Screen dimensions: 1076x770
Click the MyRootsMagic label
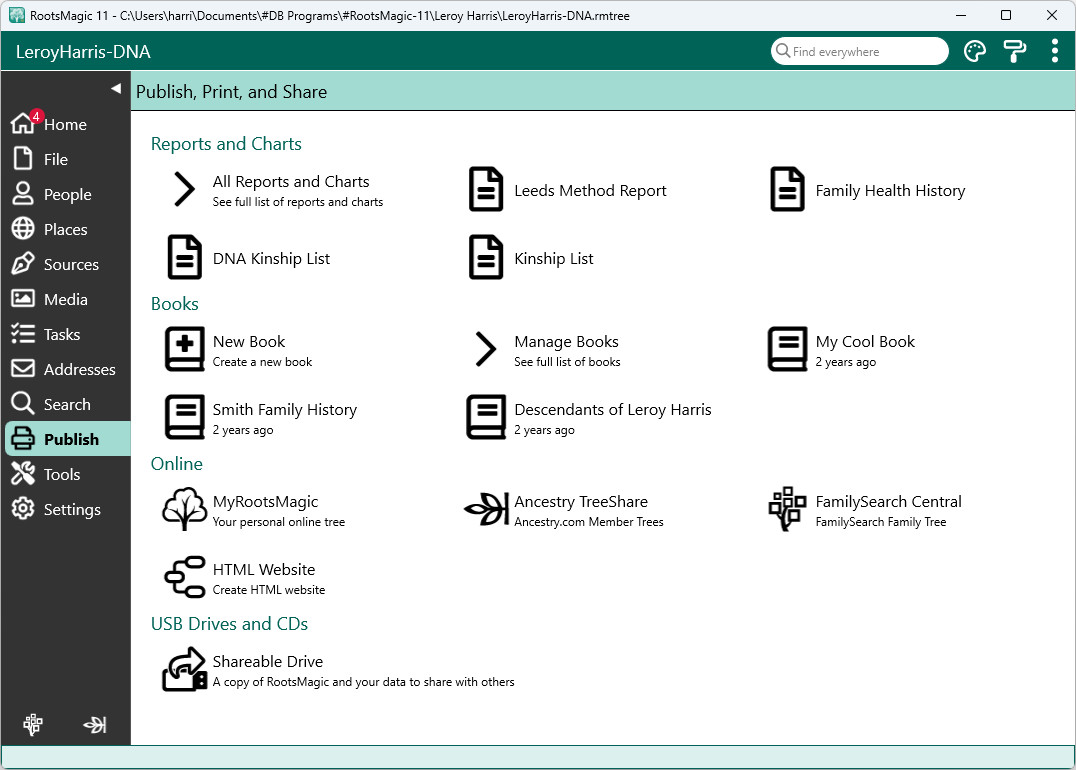coord(266,501)
